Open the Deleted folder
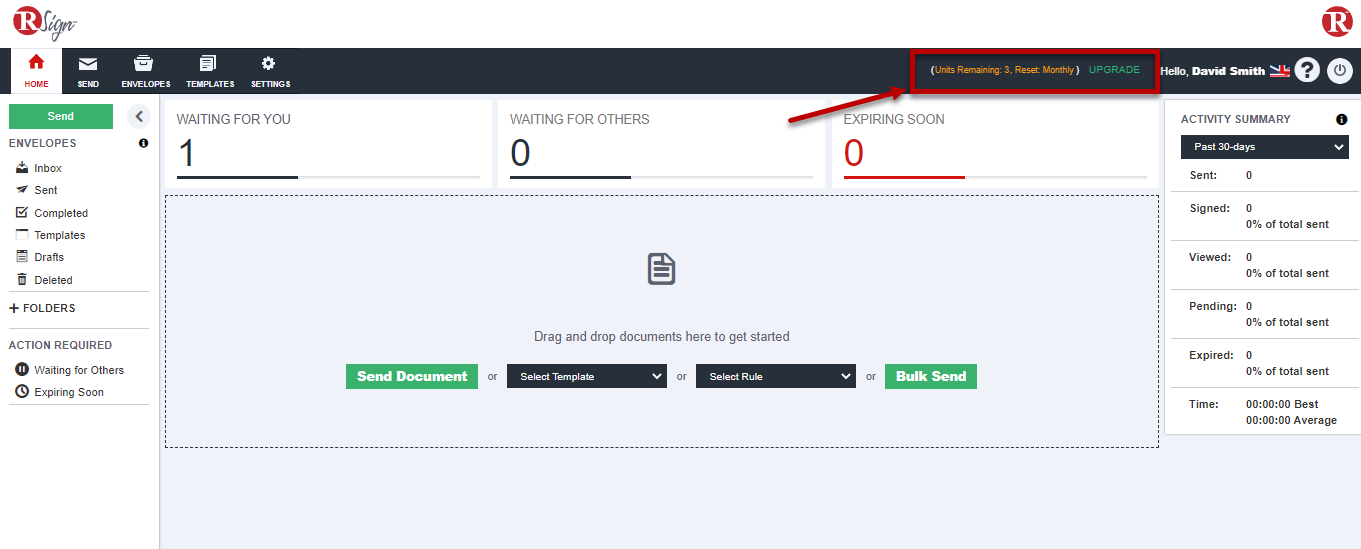 (53, 280)
